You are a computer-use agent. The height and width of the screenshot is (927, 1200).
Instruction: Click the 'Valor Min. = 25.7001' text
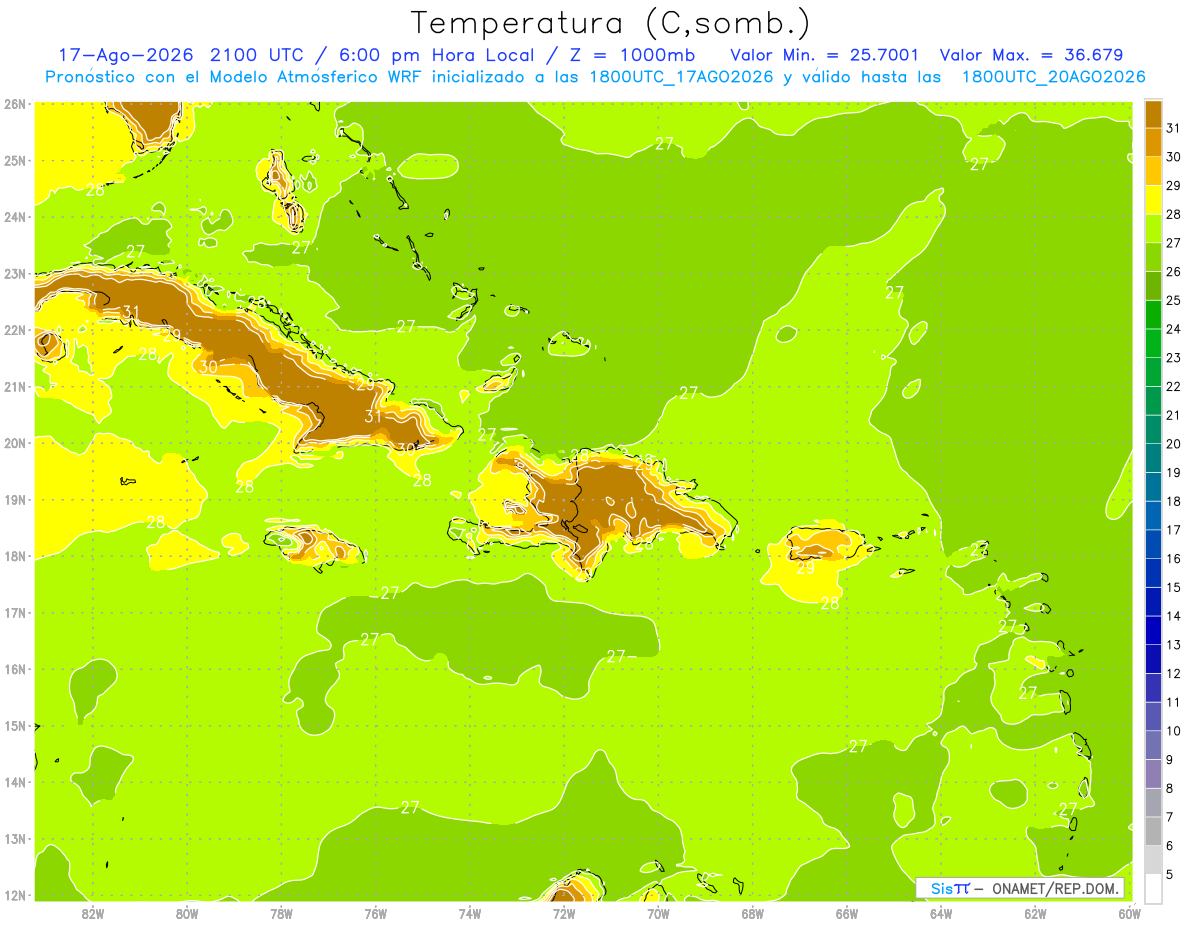pyautogui.click(x=825, y=54)
